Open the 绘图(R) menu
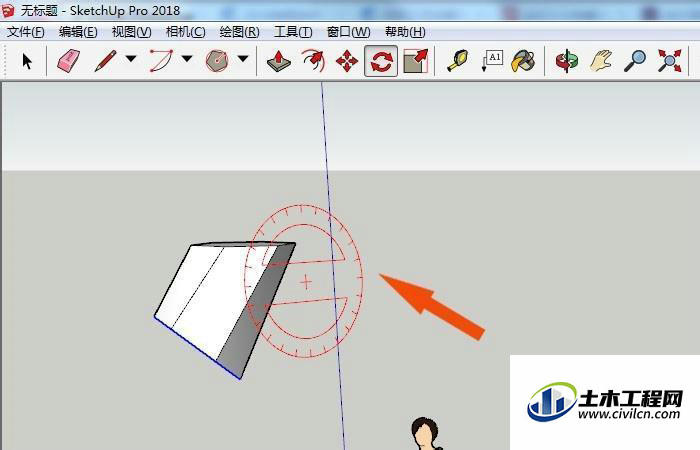 pyautogui.click(x=239, y=32)
